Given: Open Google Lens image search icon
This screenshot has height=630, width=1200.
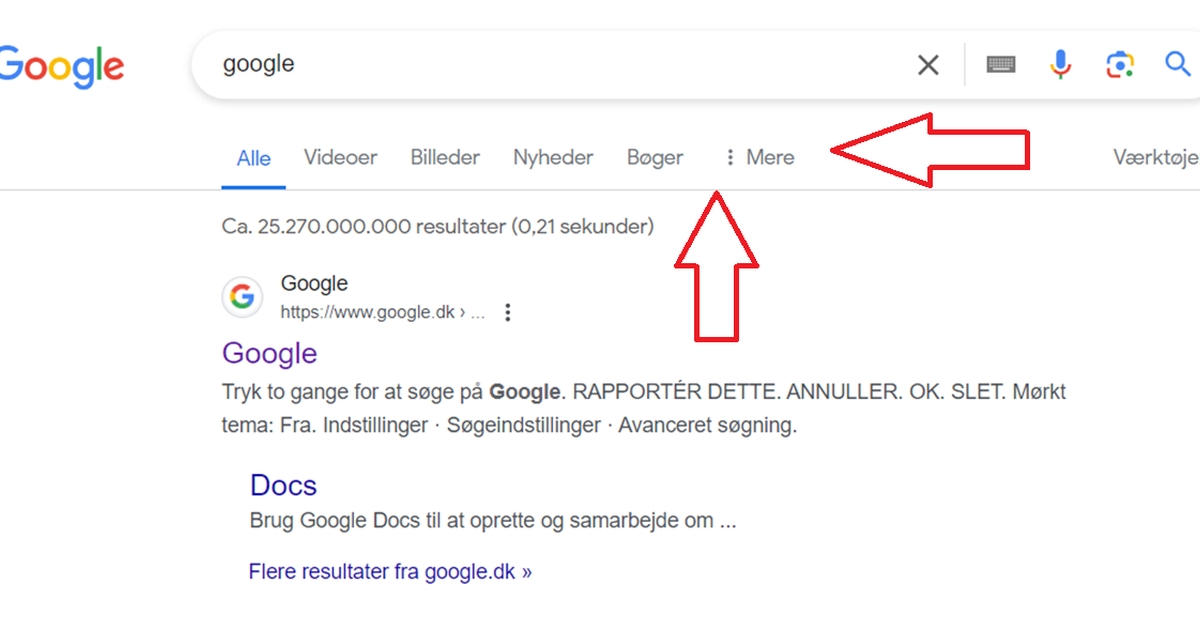Looking at the screenshot, I should tap(1120, 65).
